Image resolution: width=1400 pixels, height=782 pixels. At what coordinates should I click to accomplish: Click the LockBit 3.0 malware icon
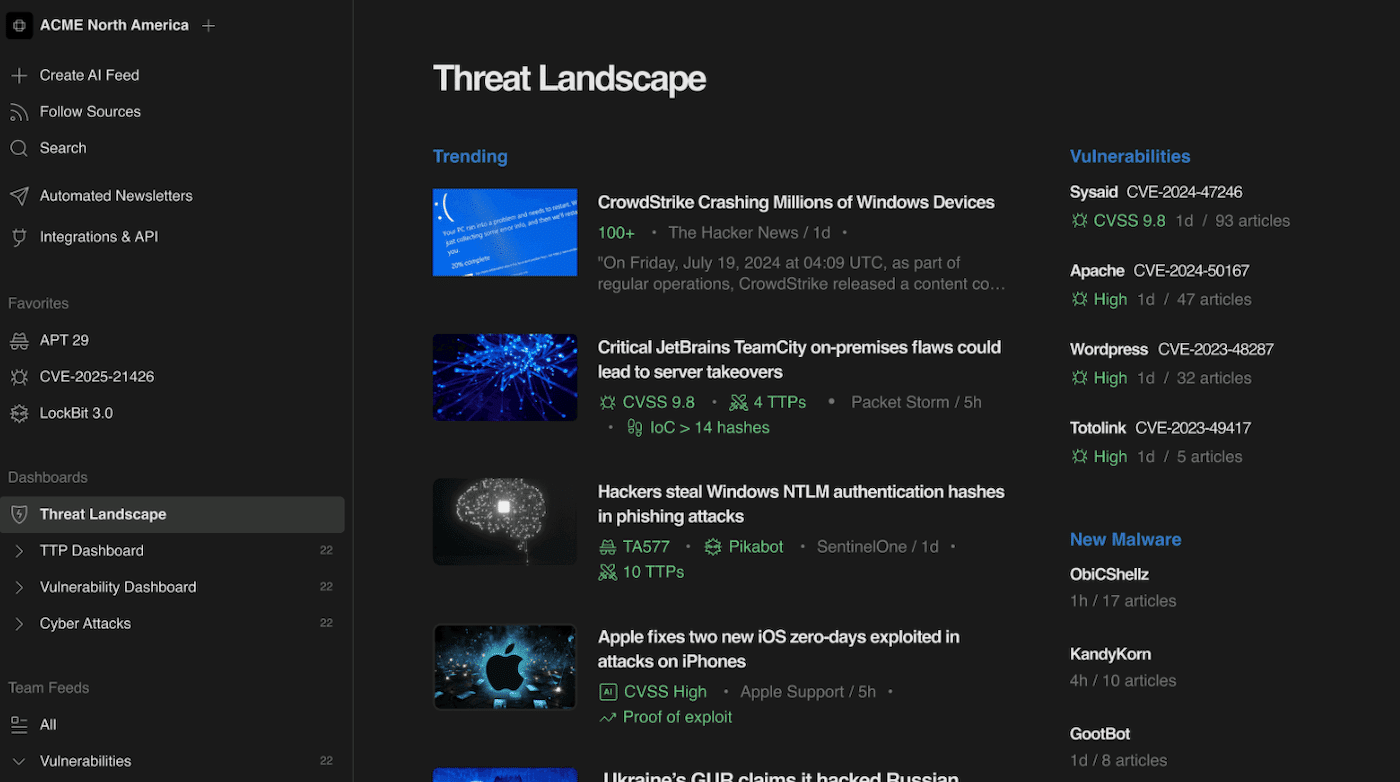(x=19, y=414)
